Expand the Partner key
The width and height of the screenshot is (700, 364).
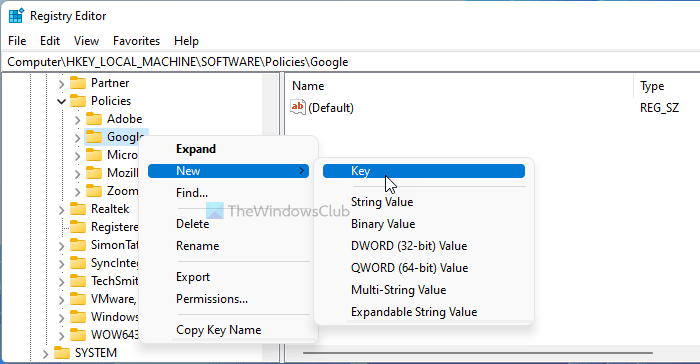pyautogui.click(x=61, y=84)
